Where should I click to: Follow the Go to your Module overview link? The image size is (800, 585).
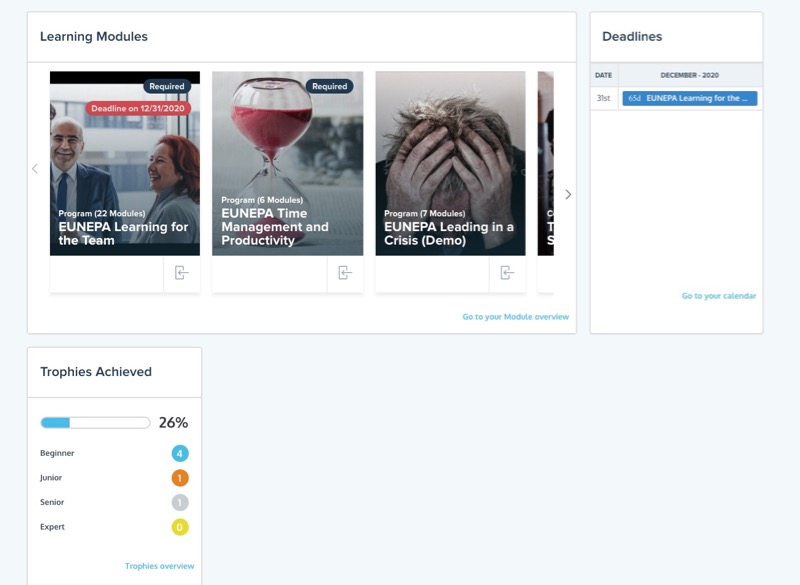[515, 317]
